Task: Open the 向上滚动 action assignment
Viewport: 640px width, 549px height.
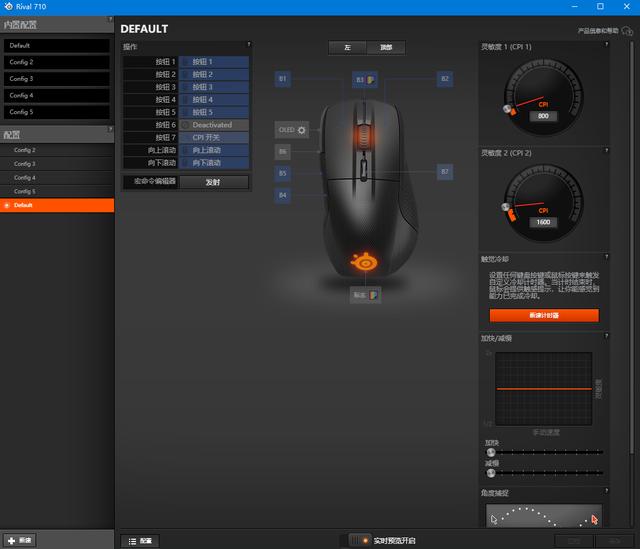Action: [x=214, y=150]
